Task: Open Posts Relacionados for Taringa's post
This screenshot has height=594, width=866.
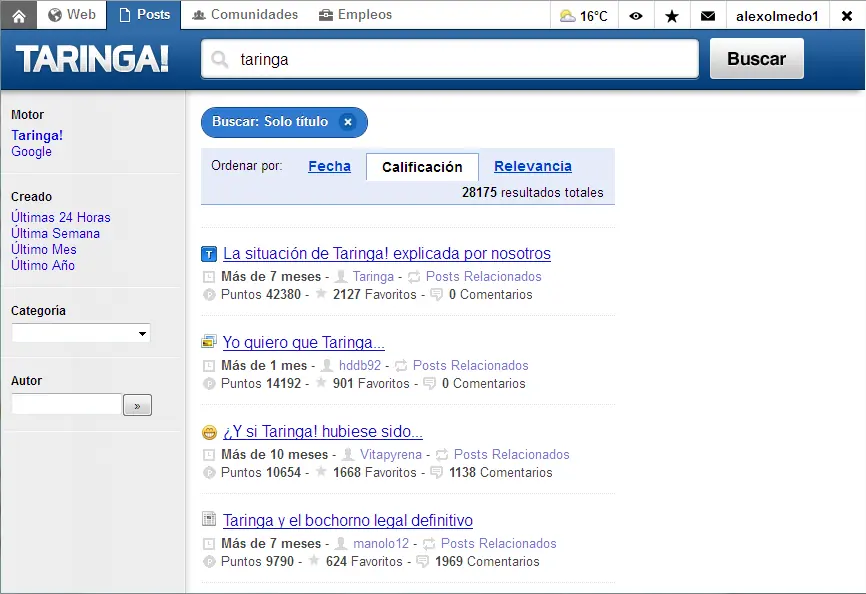Action: 483,276
